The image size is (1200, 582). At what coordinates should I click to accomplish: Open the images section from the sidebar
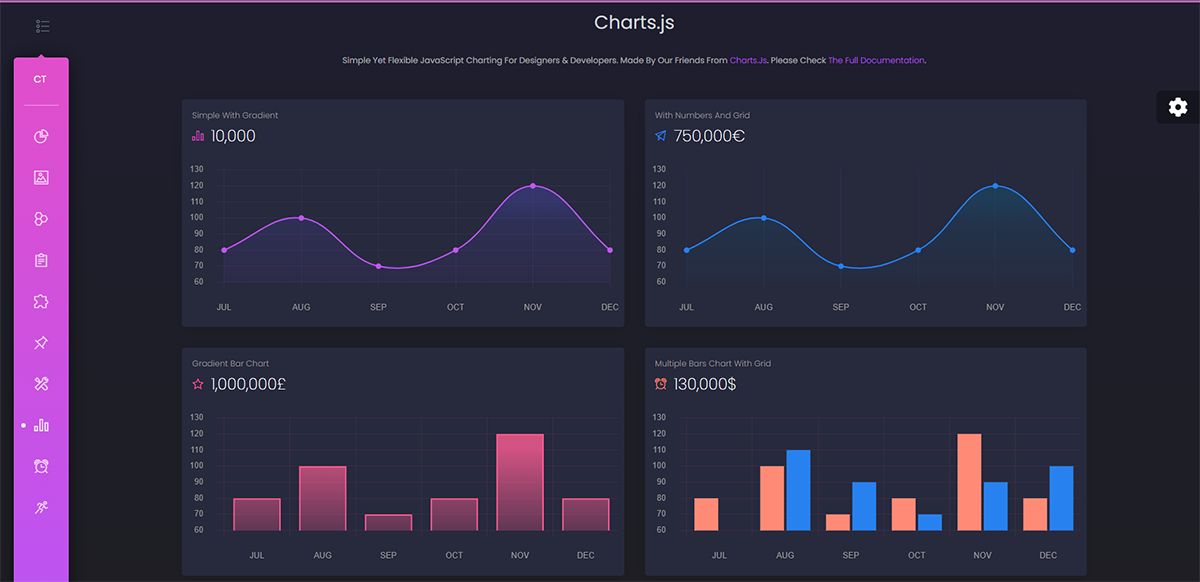(41, 177)
